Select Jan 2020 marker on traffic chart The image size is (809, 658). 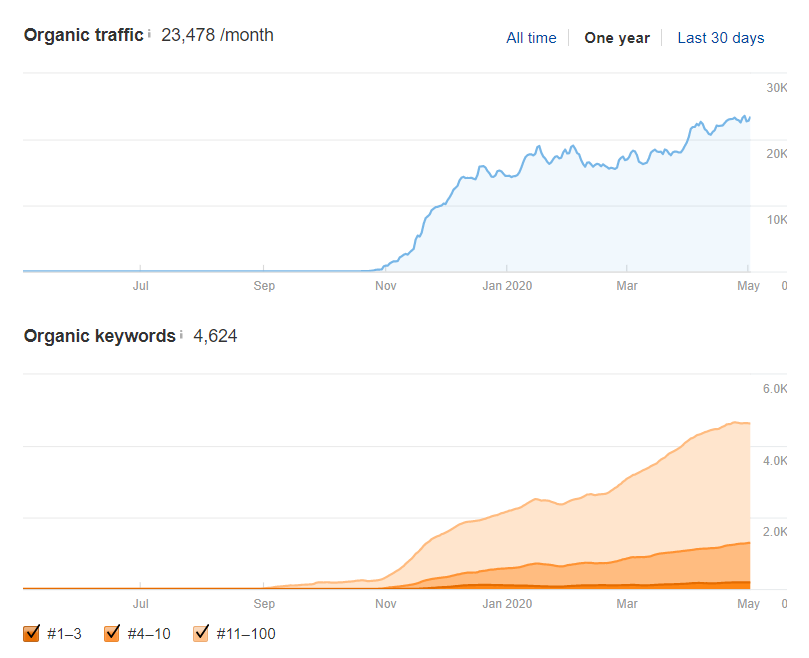pyautogui.click(x=507, y=285)
